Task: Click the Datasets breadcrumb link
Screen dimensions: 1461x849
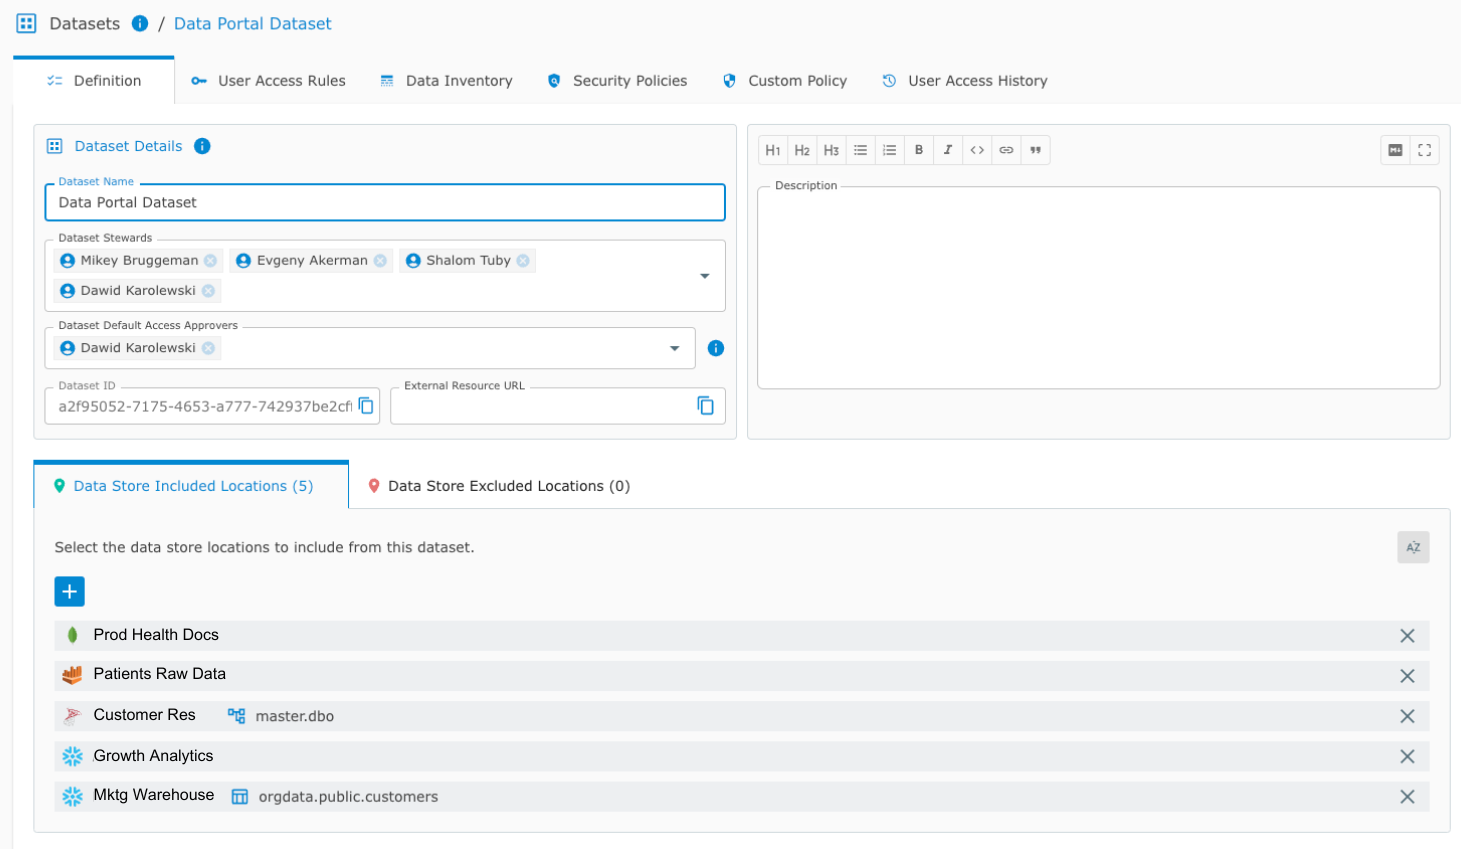Action: tap(84, 24)
